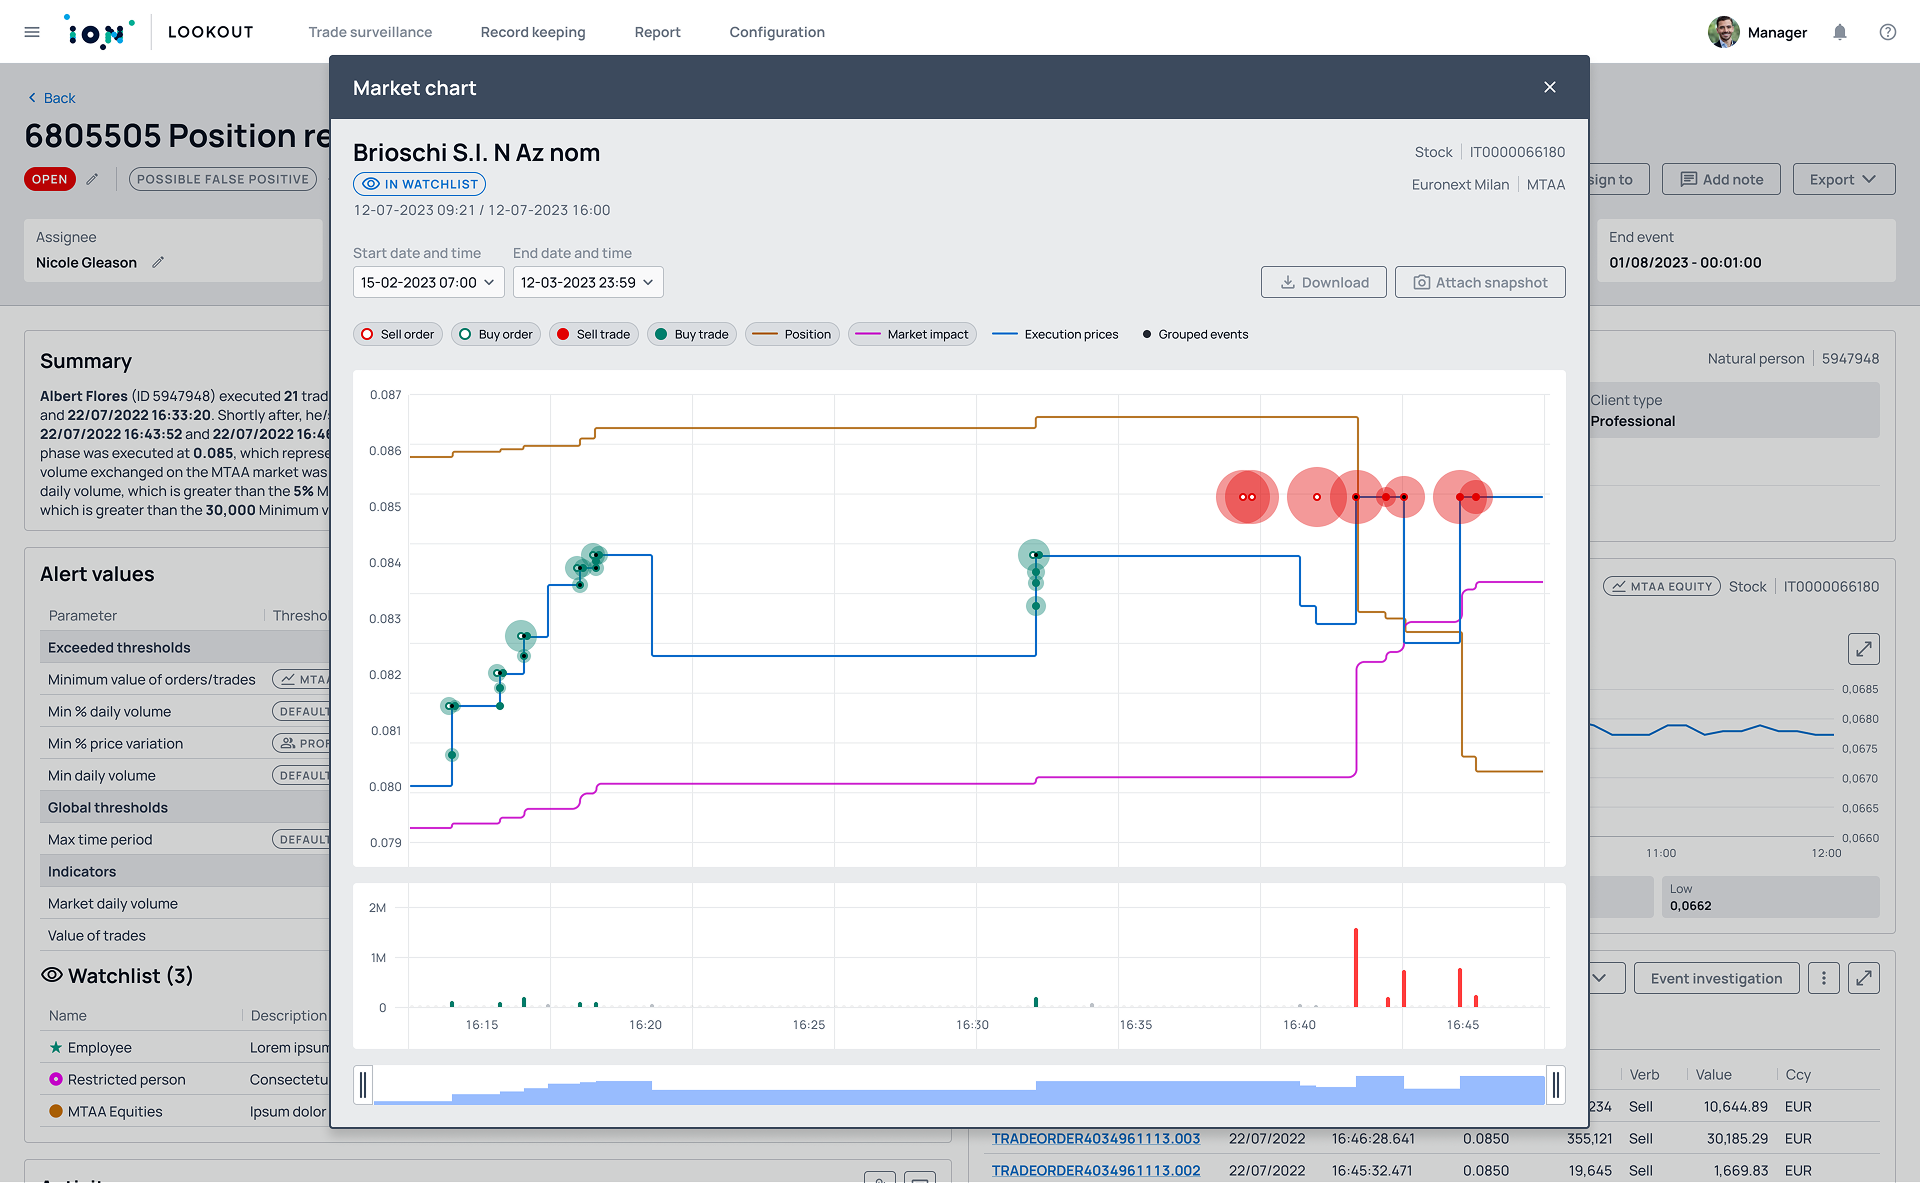Close the Market chart dialog
The width and height of the screenshot is (1920, 1183).
point(1550,87)
